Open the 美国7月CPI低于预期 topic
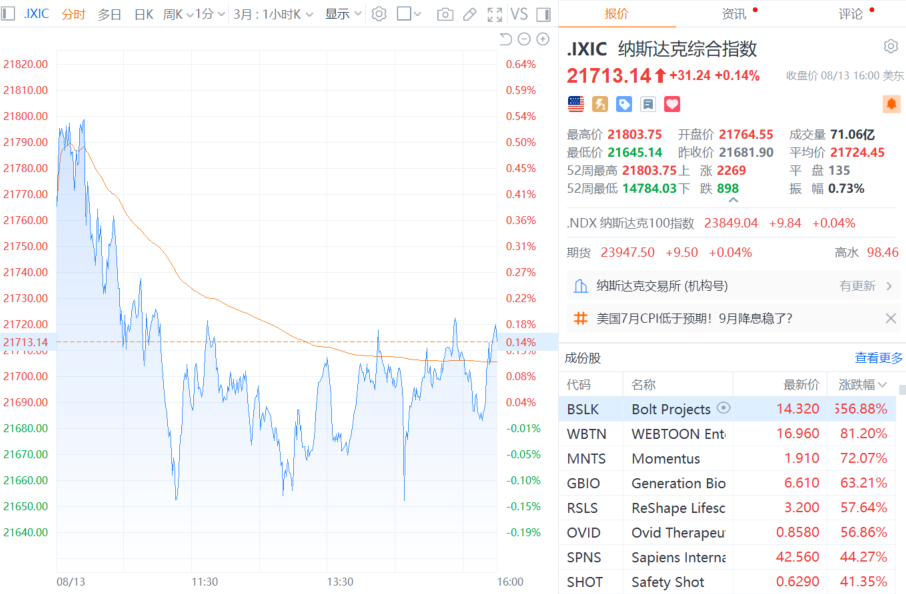906x594 pixels. [694, 318]
